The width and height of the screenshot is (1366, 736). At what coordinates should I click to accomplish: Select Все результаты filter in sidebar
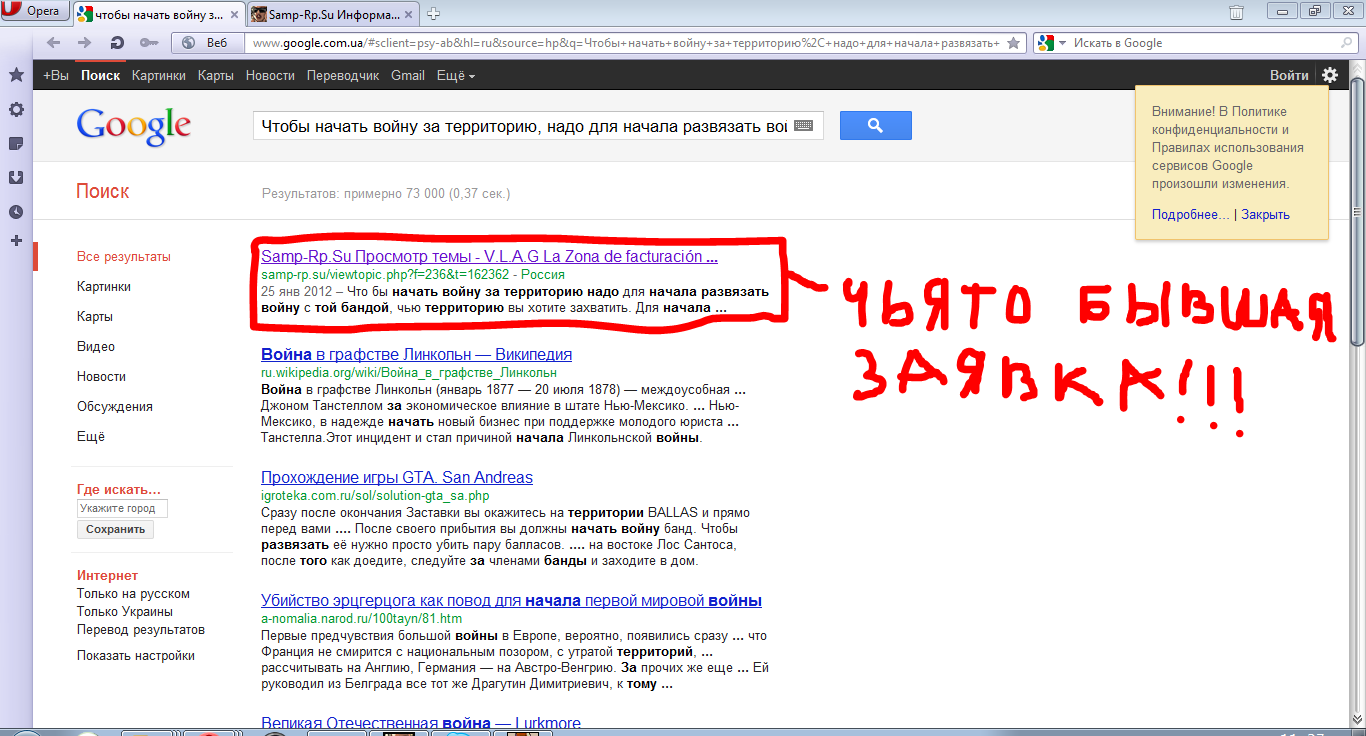124,257
